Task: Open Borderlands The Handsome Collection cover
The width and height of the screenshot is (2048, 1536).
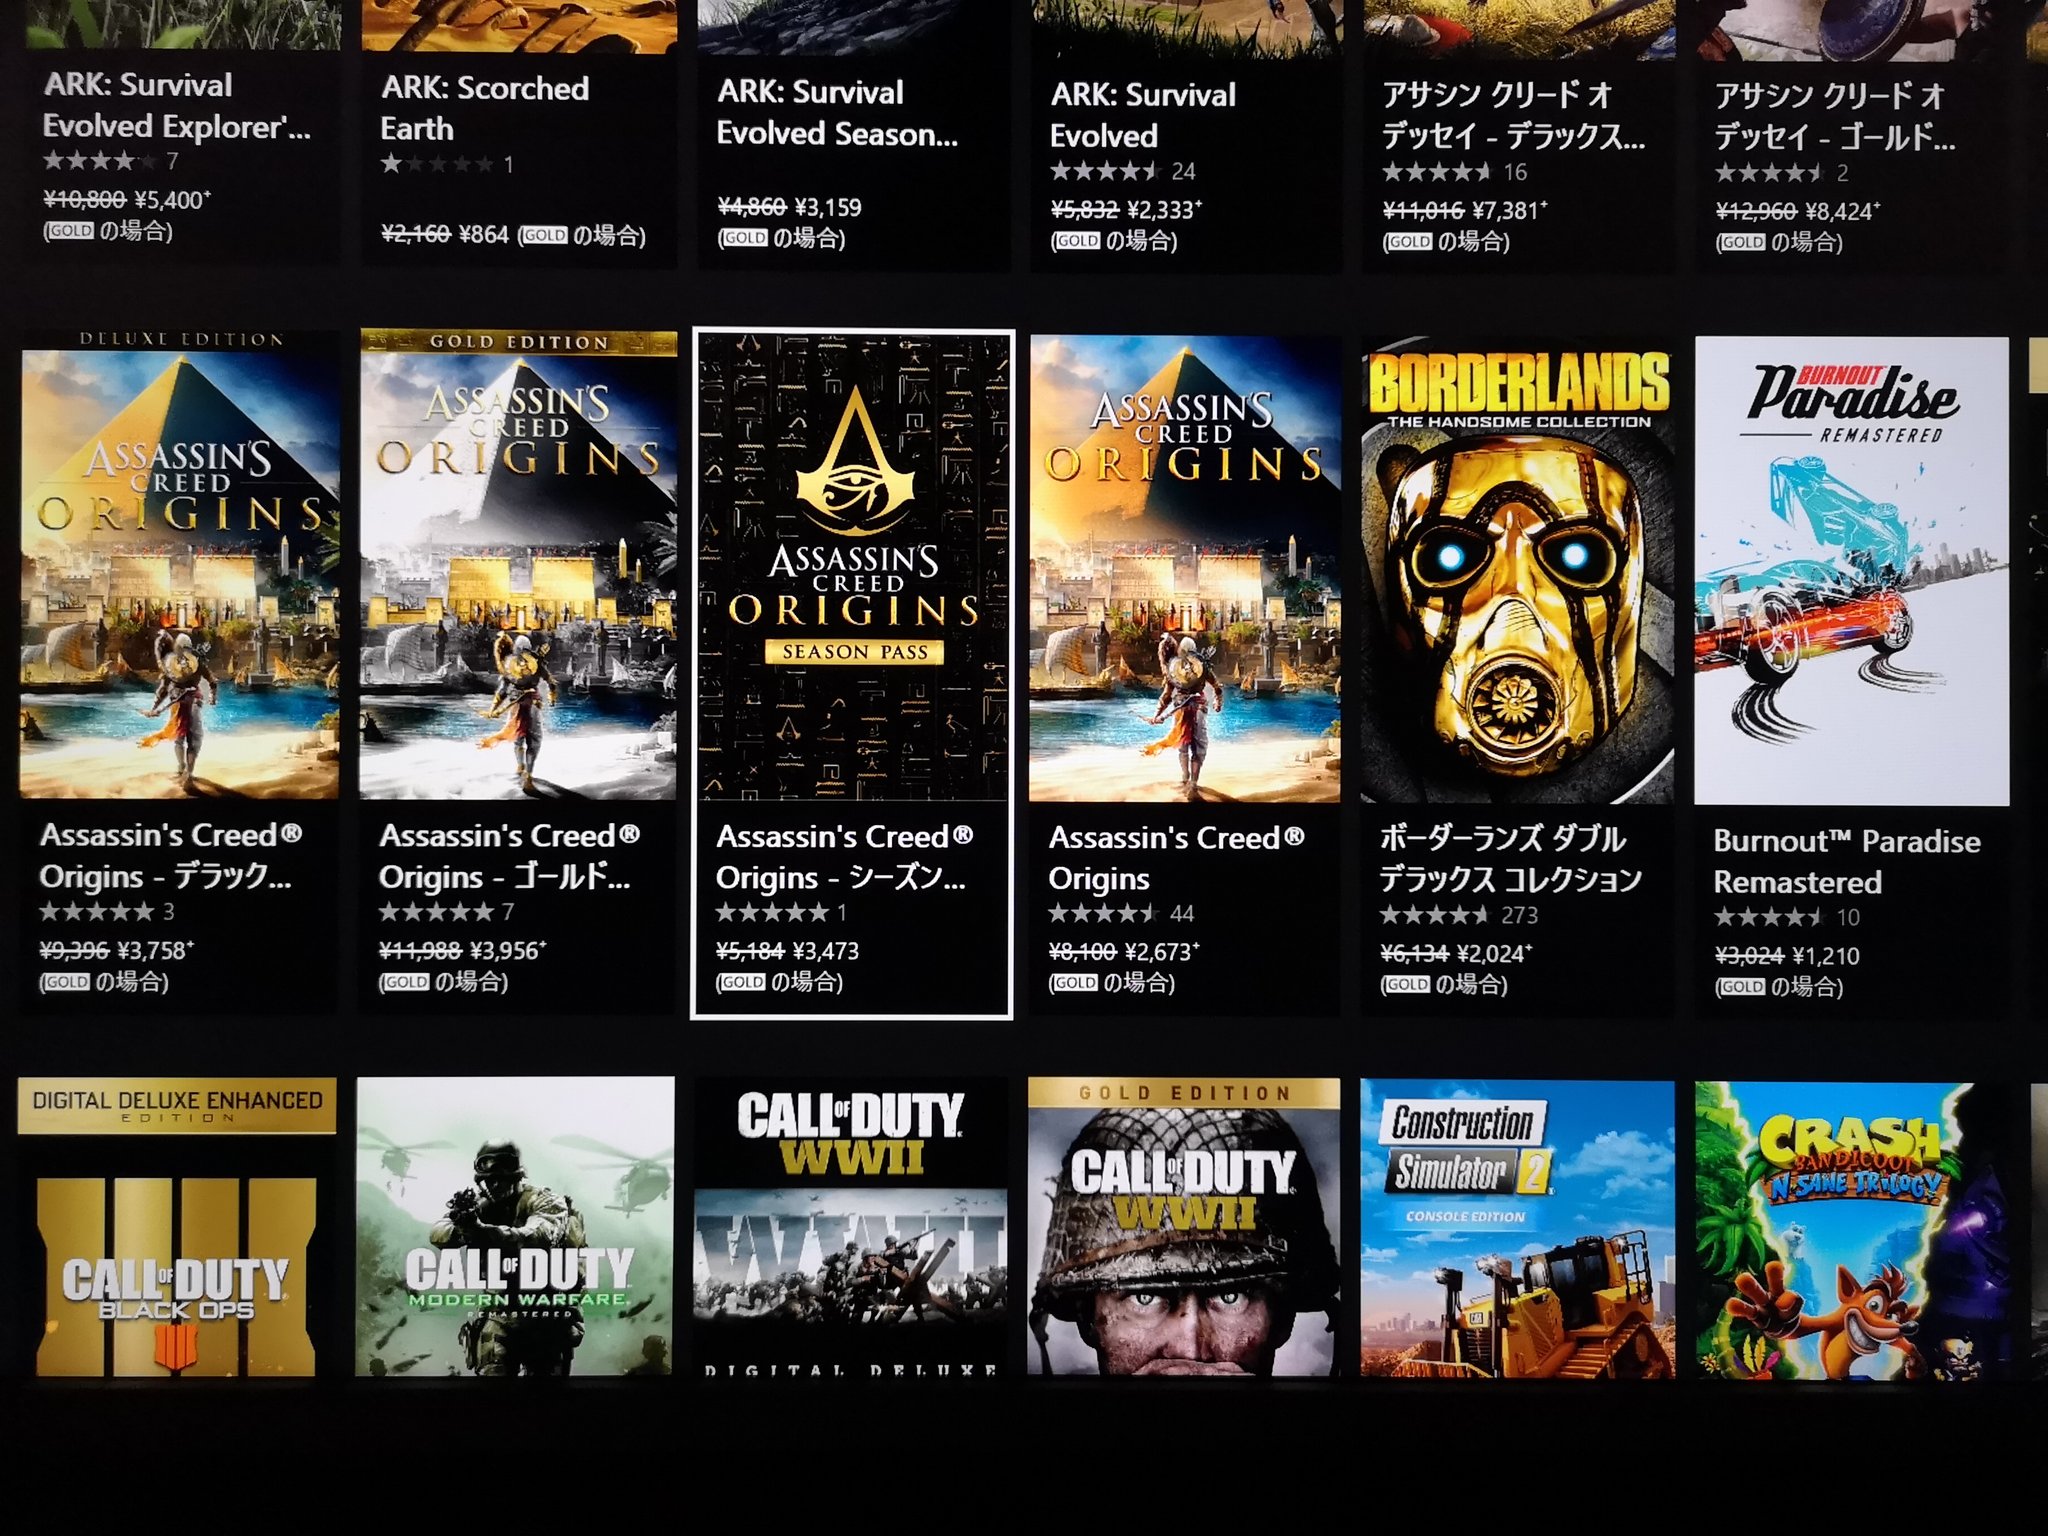Action: point(1518,570)
